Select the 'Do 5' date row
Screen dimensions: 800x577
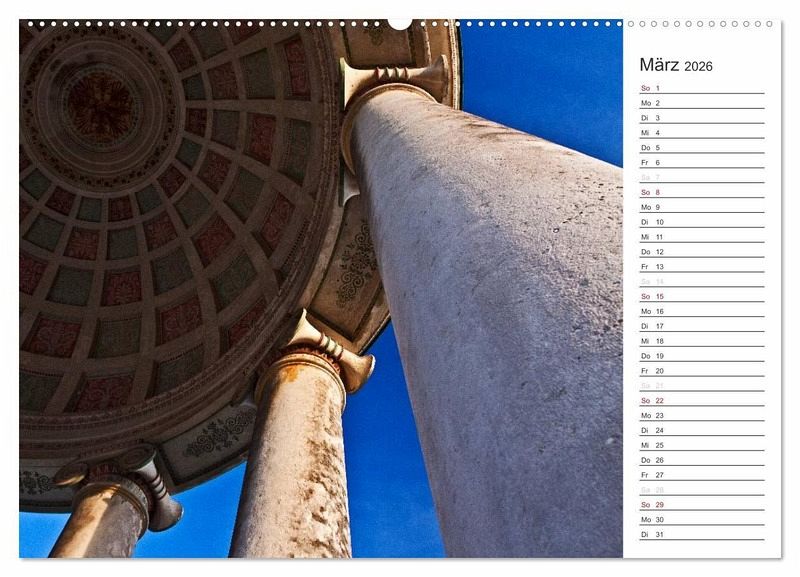pos(702,147)
